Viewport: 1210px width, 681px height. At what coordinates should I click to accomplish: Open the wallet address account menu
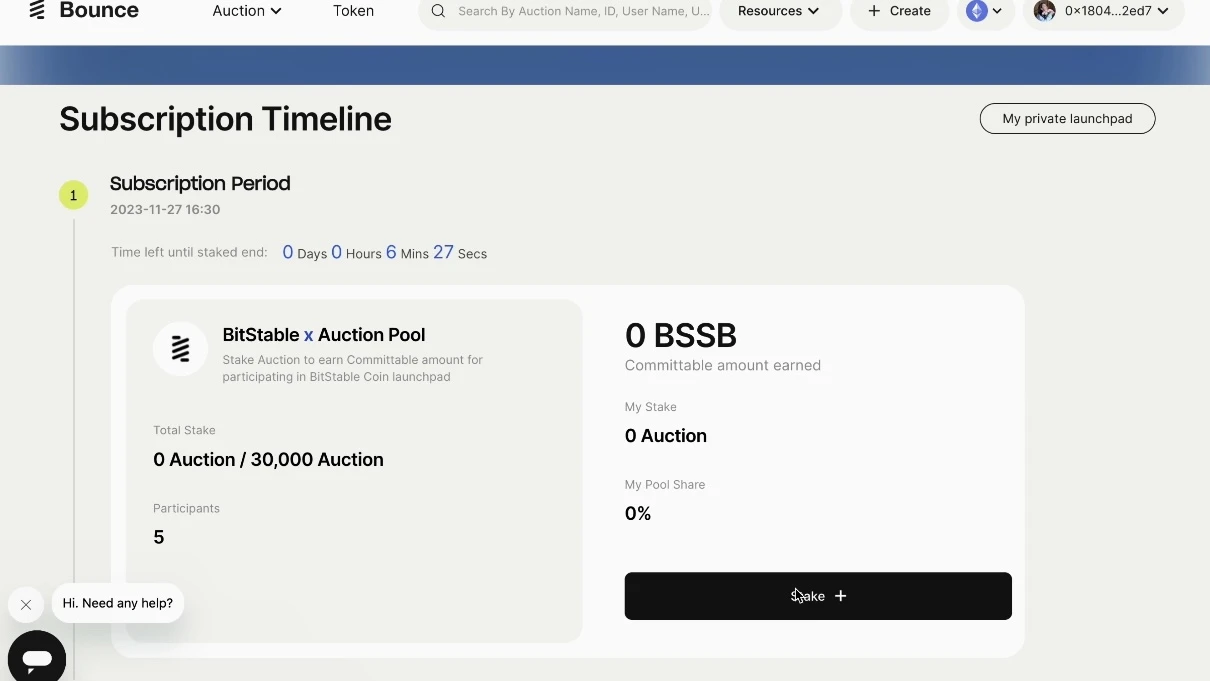tap(1104, 11)
